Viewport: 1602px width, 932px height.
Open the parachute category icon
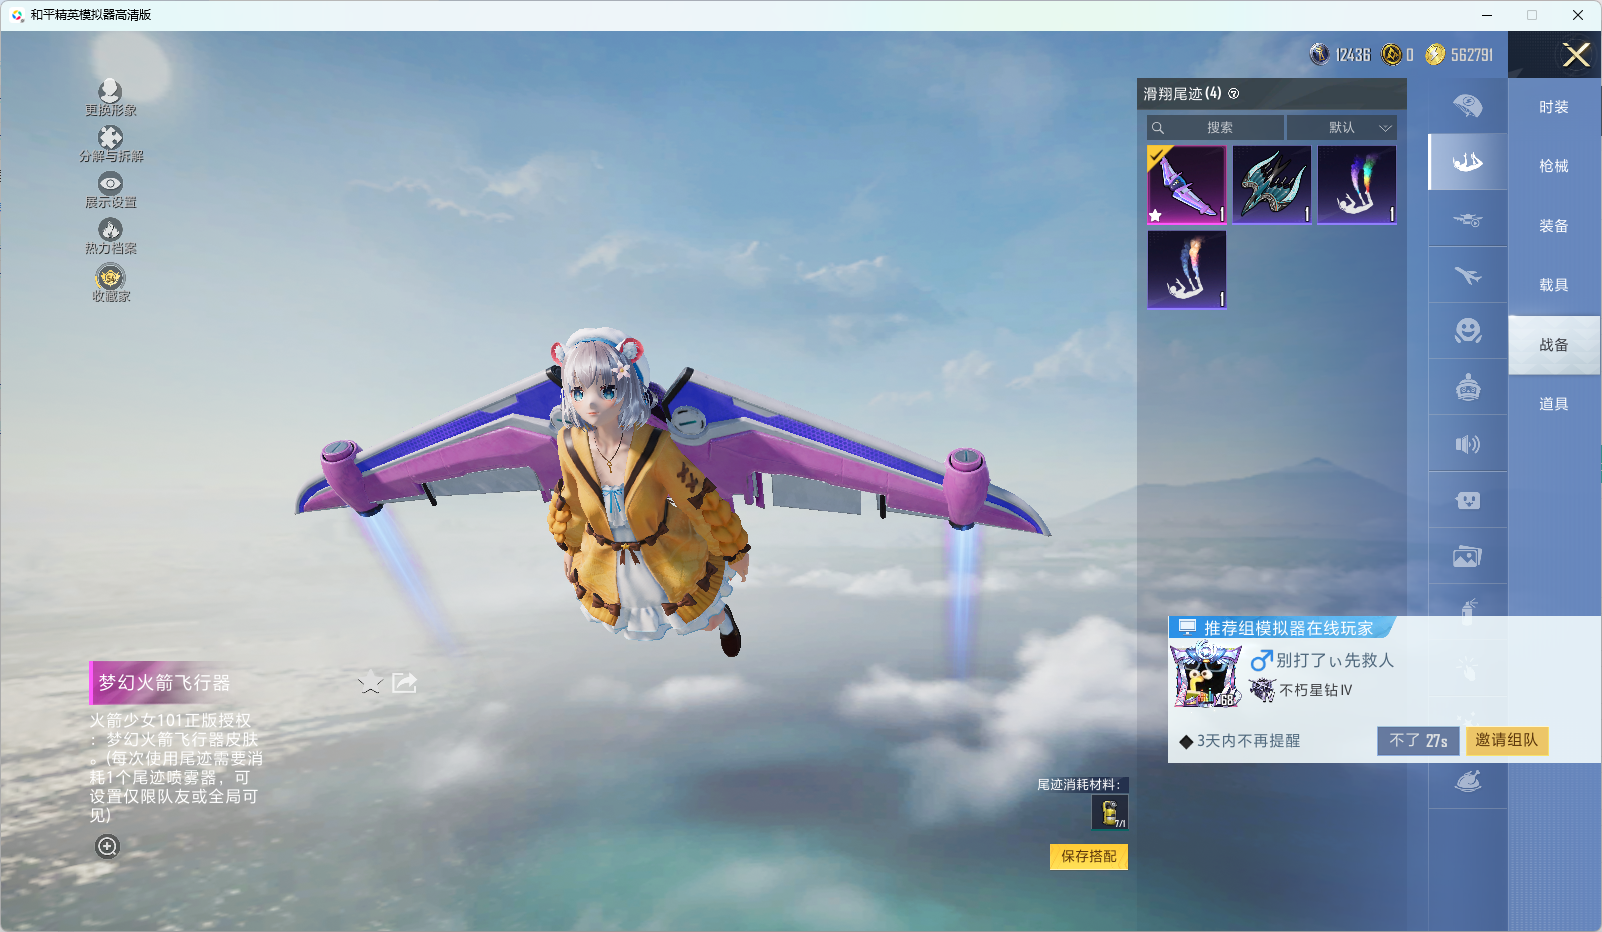click(1468, 106)
